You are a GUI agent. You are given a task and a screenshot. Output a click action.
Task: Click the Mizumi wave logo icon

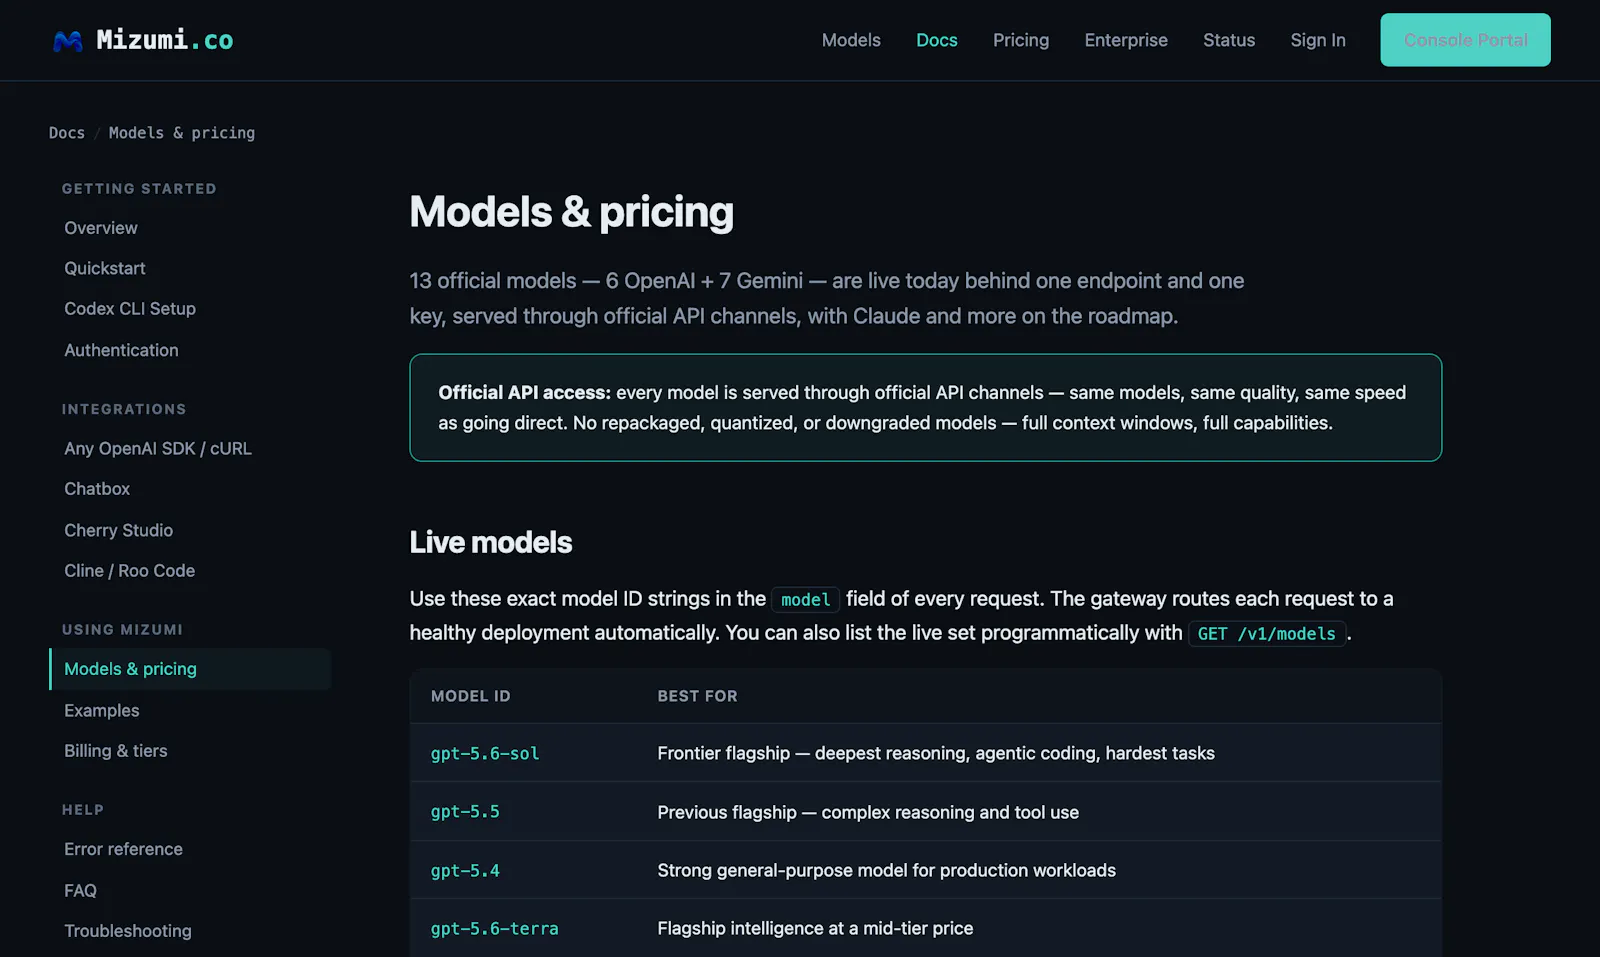pos(68,41)
